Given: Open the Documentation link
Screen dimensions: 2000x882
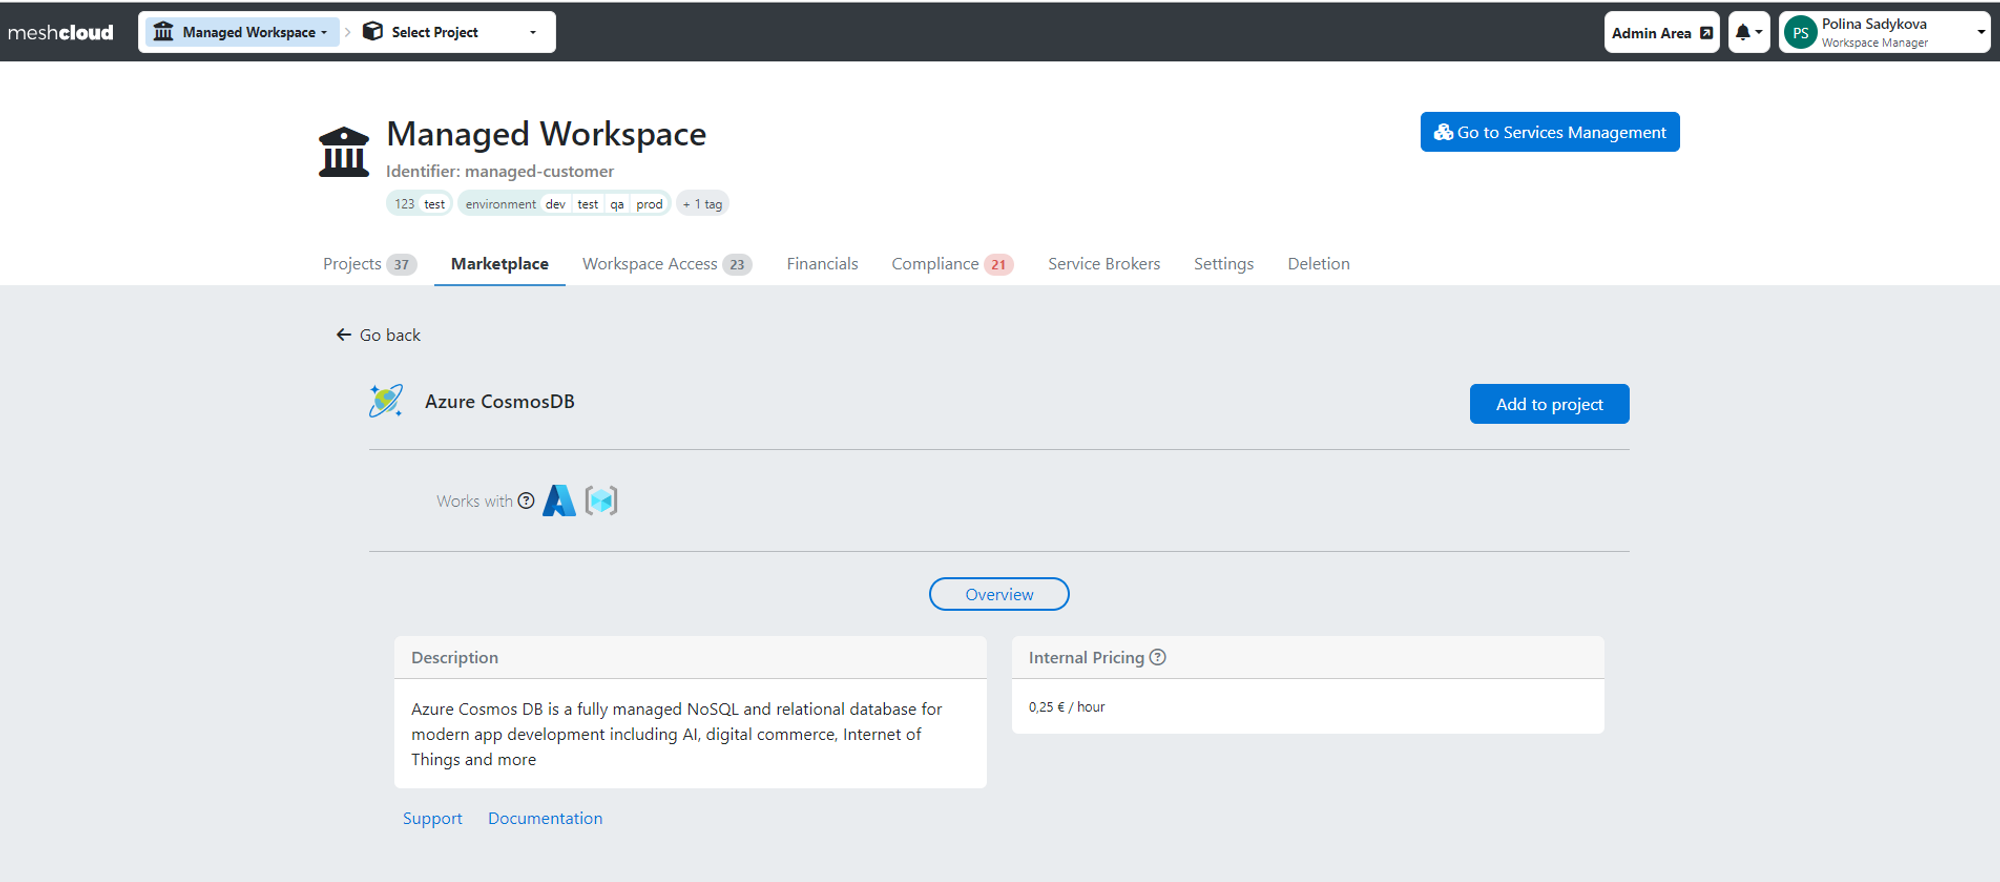Looking at the screenshot, I should point(545,818).
